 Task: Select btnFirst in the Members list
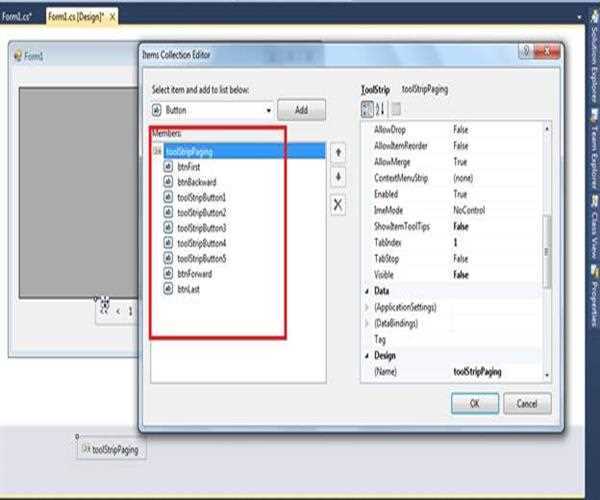pyautogui.click(x=191, y=168)
